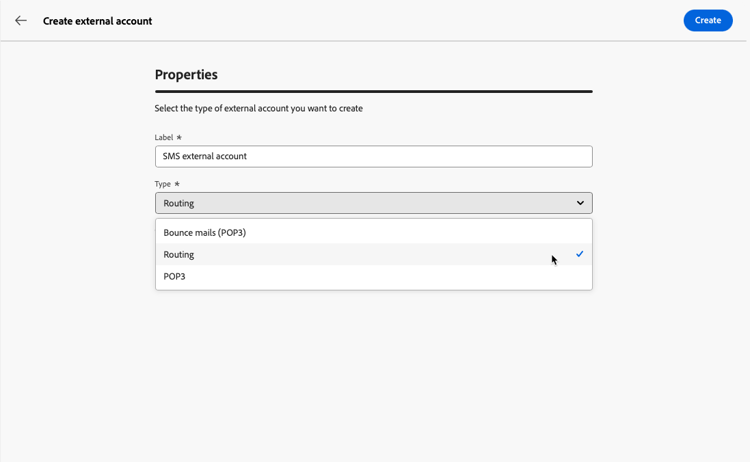Pick the POP3 option in list
The width and height of the screenshot is (750, 462).
(175, 276)
